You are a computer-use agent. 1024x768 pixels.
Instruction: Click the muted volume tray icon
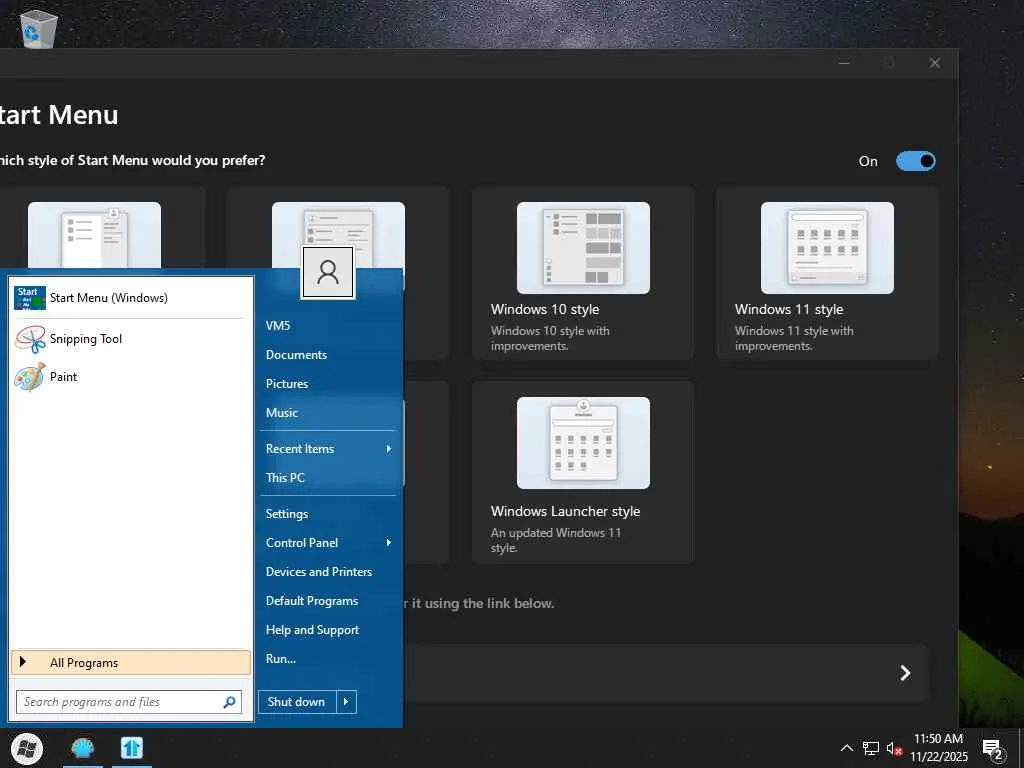click(x=894, y=748)
